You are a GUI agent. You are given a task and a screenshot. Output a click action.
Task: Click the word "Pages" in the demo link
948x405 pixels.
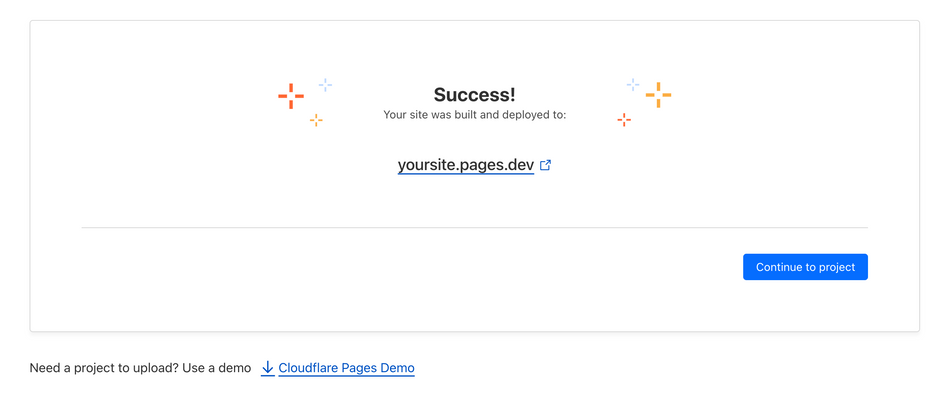click(359, 368)
